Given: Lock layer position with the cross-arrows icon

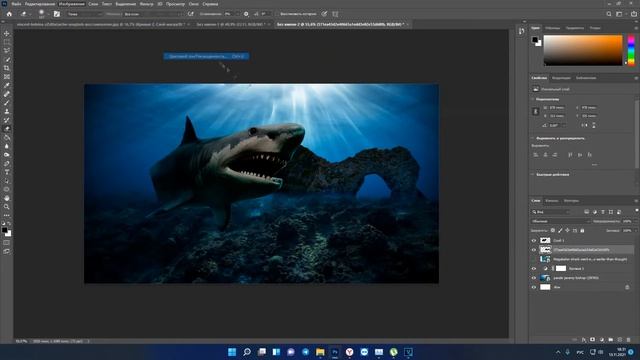Looking at the screenshot, I should pyautogui.click(x=567, y=231).
